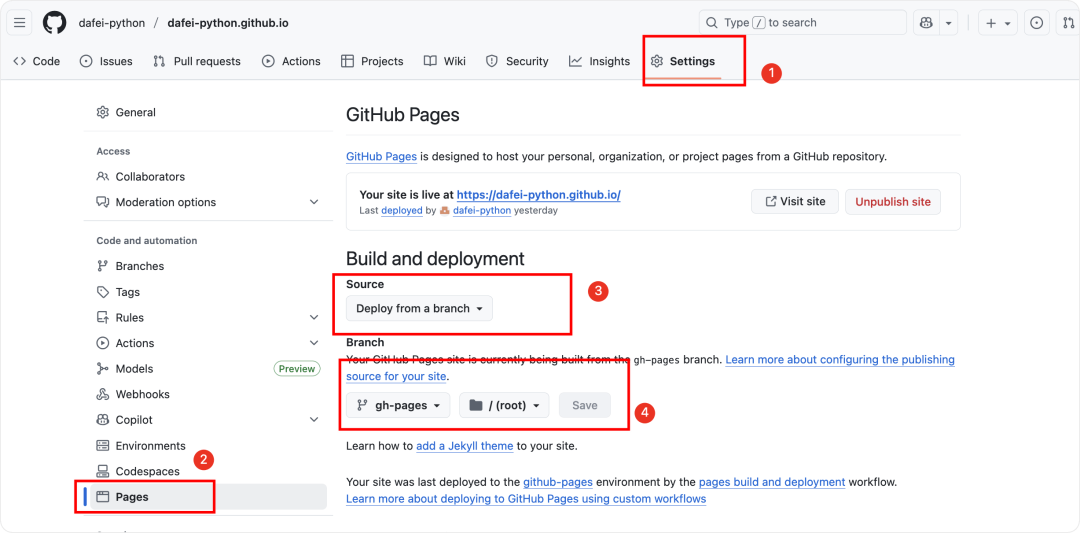Viewport: 1080px width, 533px height.
Task: Open the hamburger navigation menu
Action: pyautogui.click(x=19, y=23)
